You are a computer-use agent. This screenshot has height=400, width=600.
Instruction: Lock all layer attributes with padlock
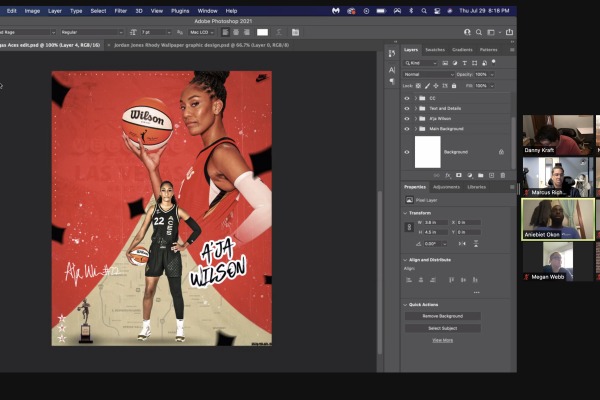[454, 86]
